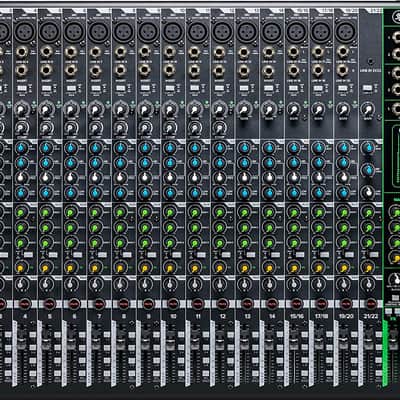Click the white EQ knob on channel 8
This screenshot has height=400, width=400.
click(120, 178)
